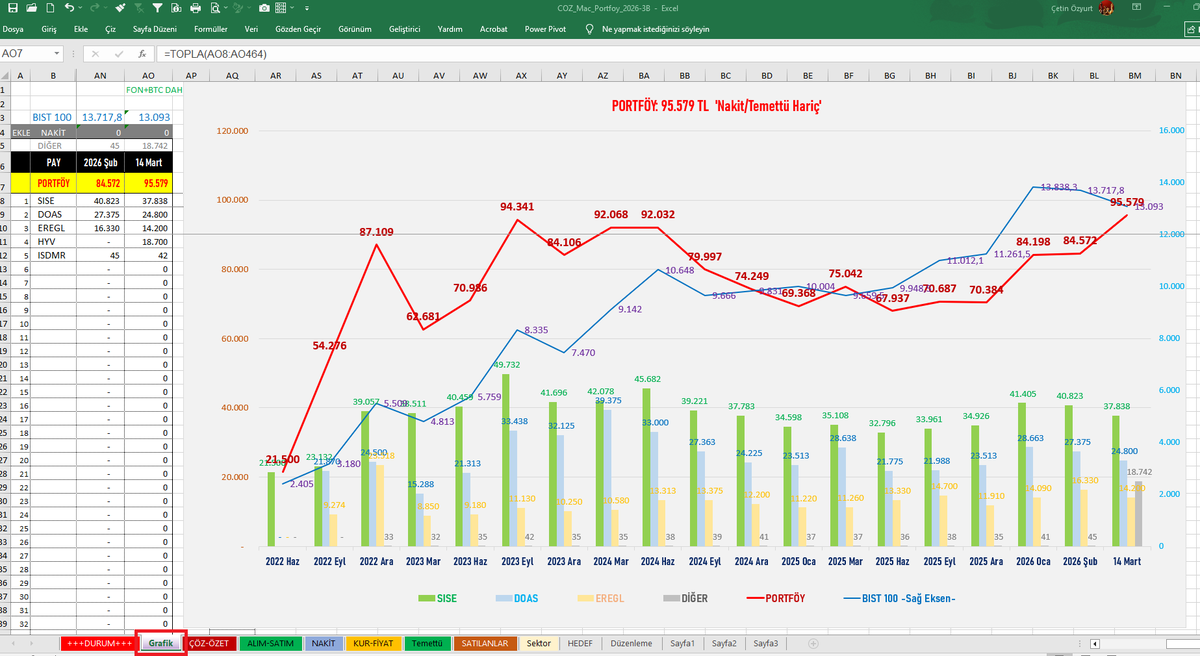Click the EKLE cell in row 4

[x=19, y=131]
